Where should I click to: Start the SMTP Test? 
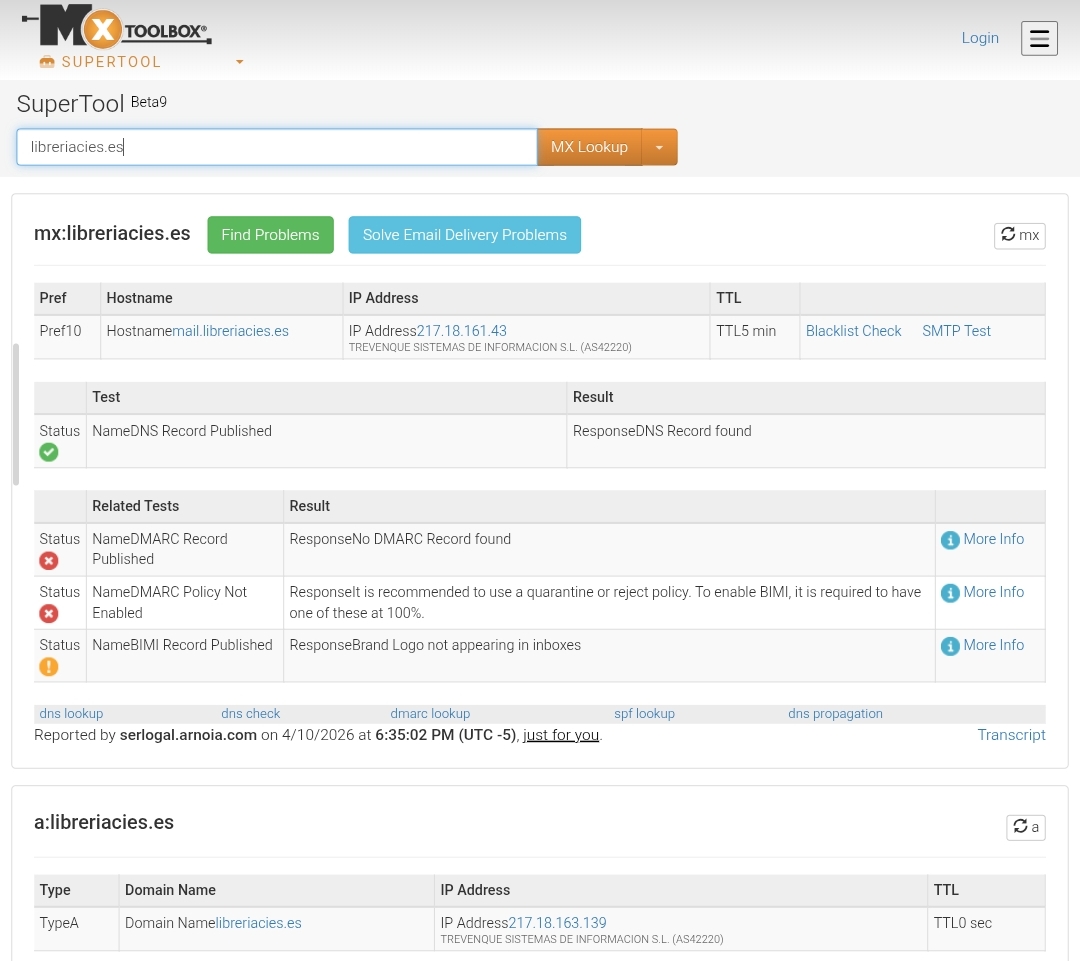pyautogui.click(x=956, y=331)
